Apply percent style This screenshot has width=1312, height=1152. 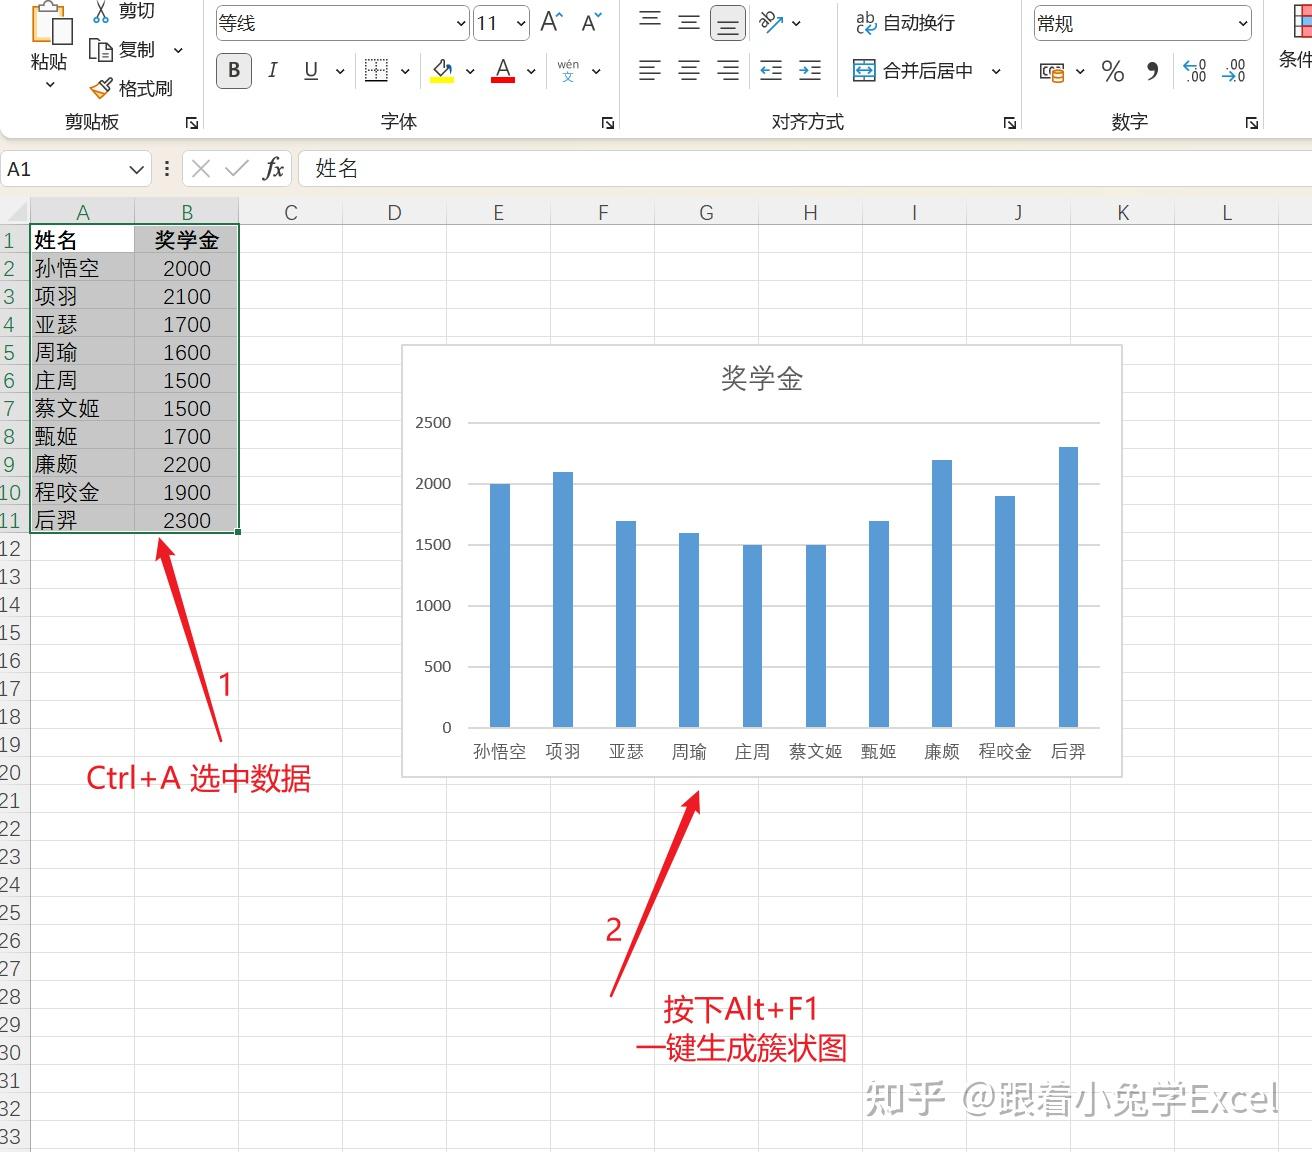coord(1112,71)
